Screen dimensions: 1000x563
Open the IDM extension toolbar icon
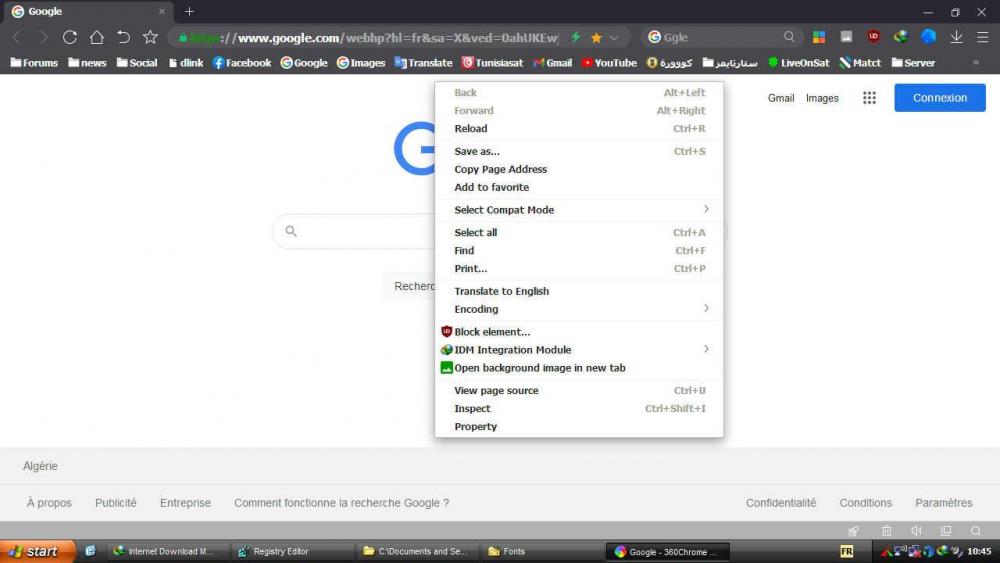901,36
